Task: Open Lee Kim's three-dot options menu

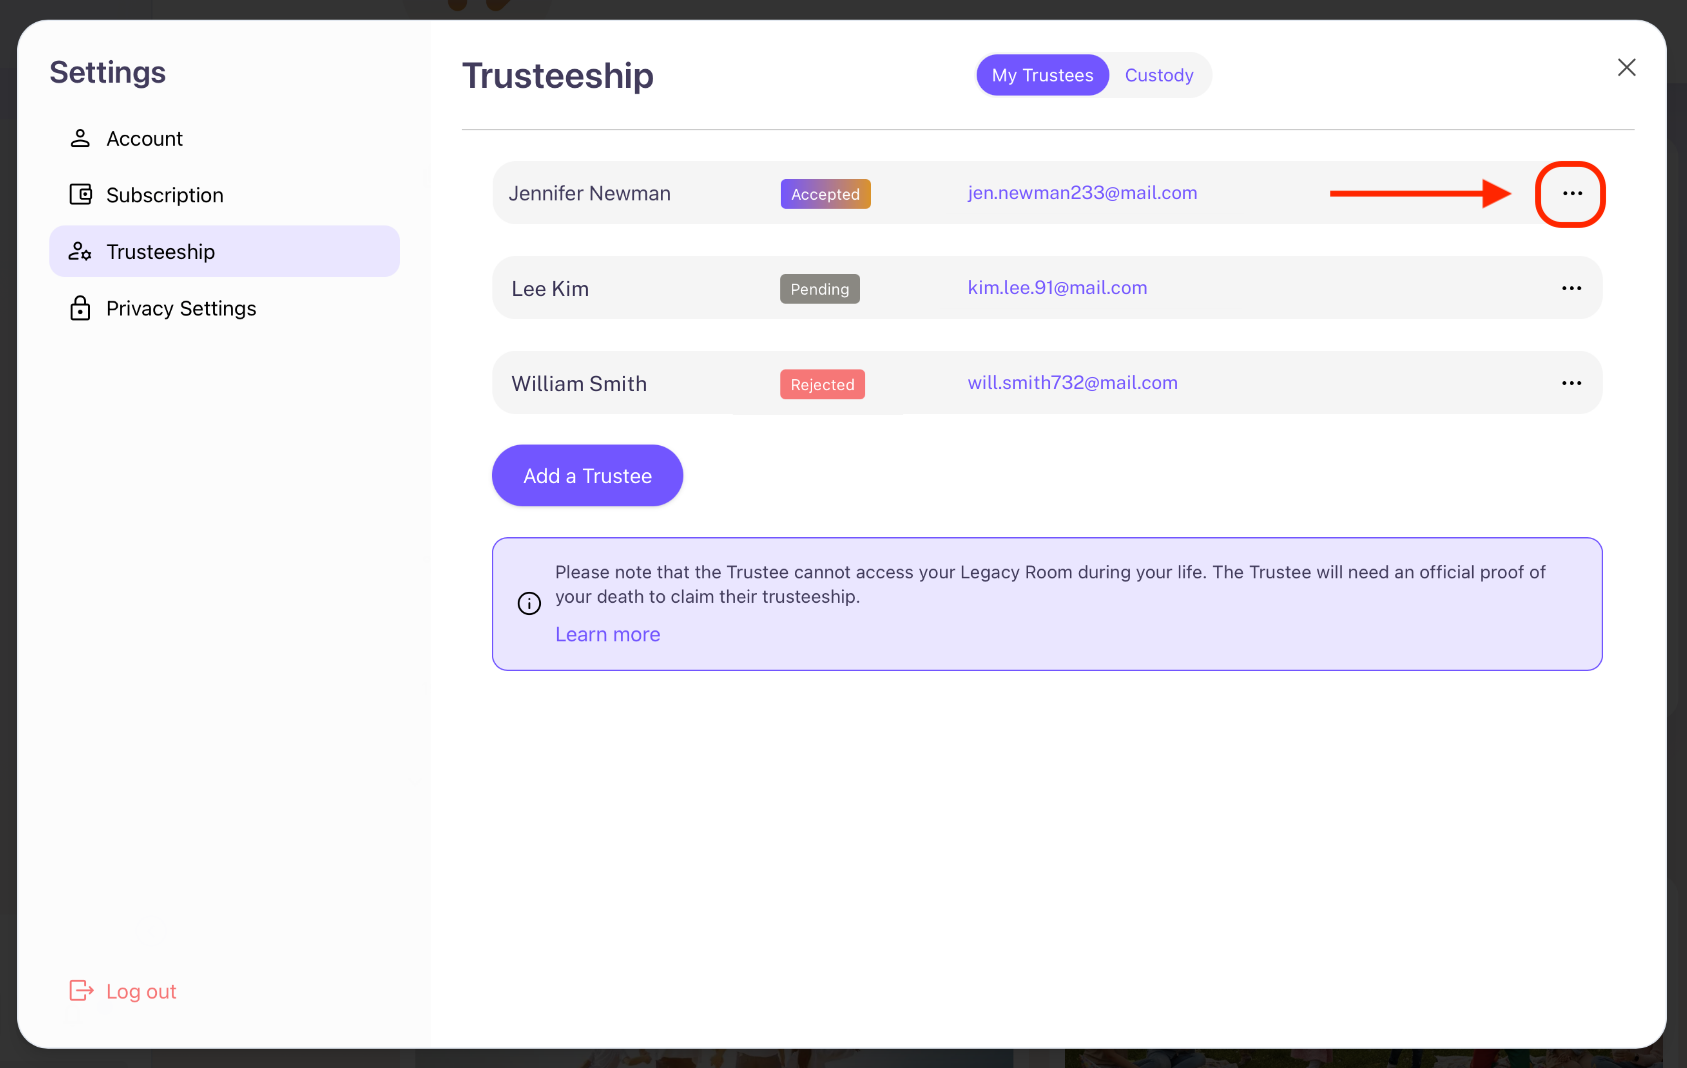Action: pyautogui.click(x=1571, y=288)
